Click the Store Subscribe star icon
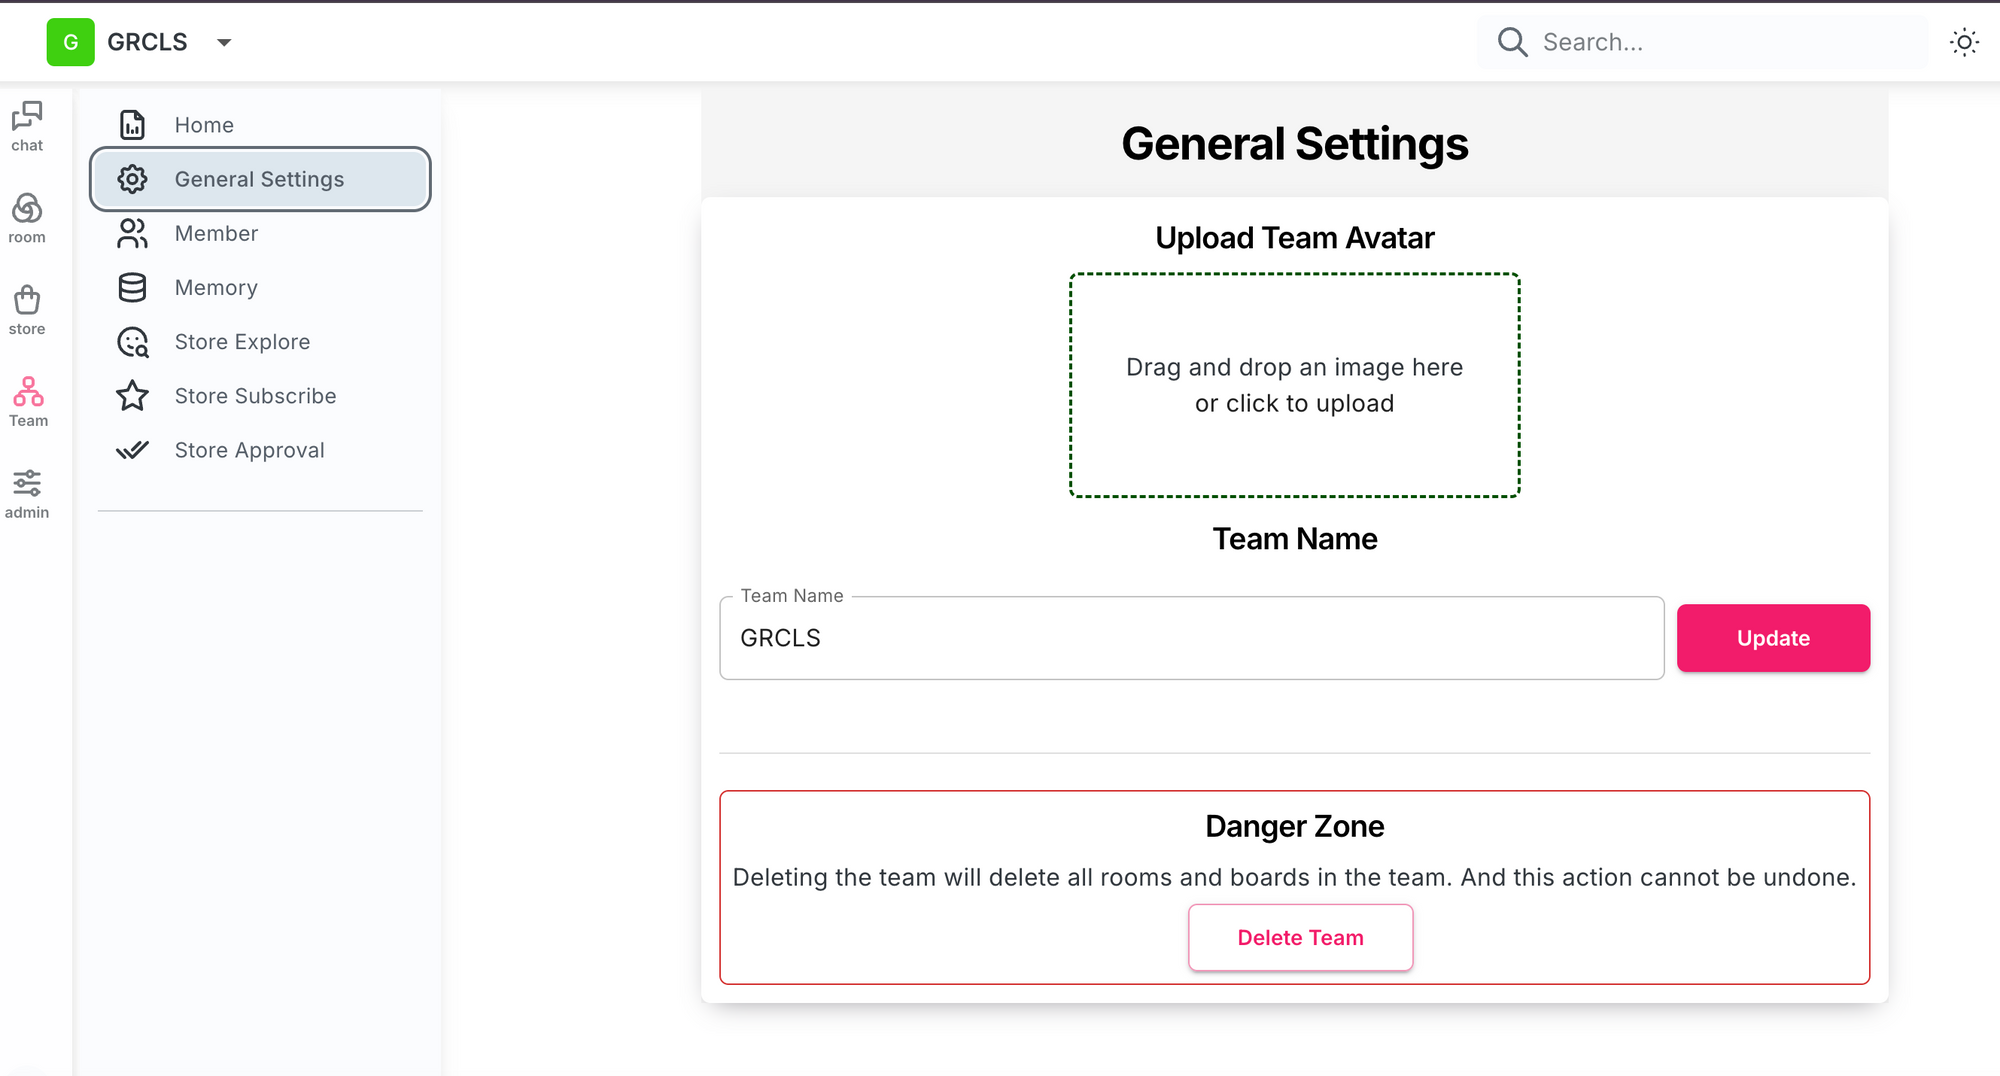The image size is (2000, 1076). tap(132, 396)
